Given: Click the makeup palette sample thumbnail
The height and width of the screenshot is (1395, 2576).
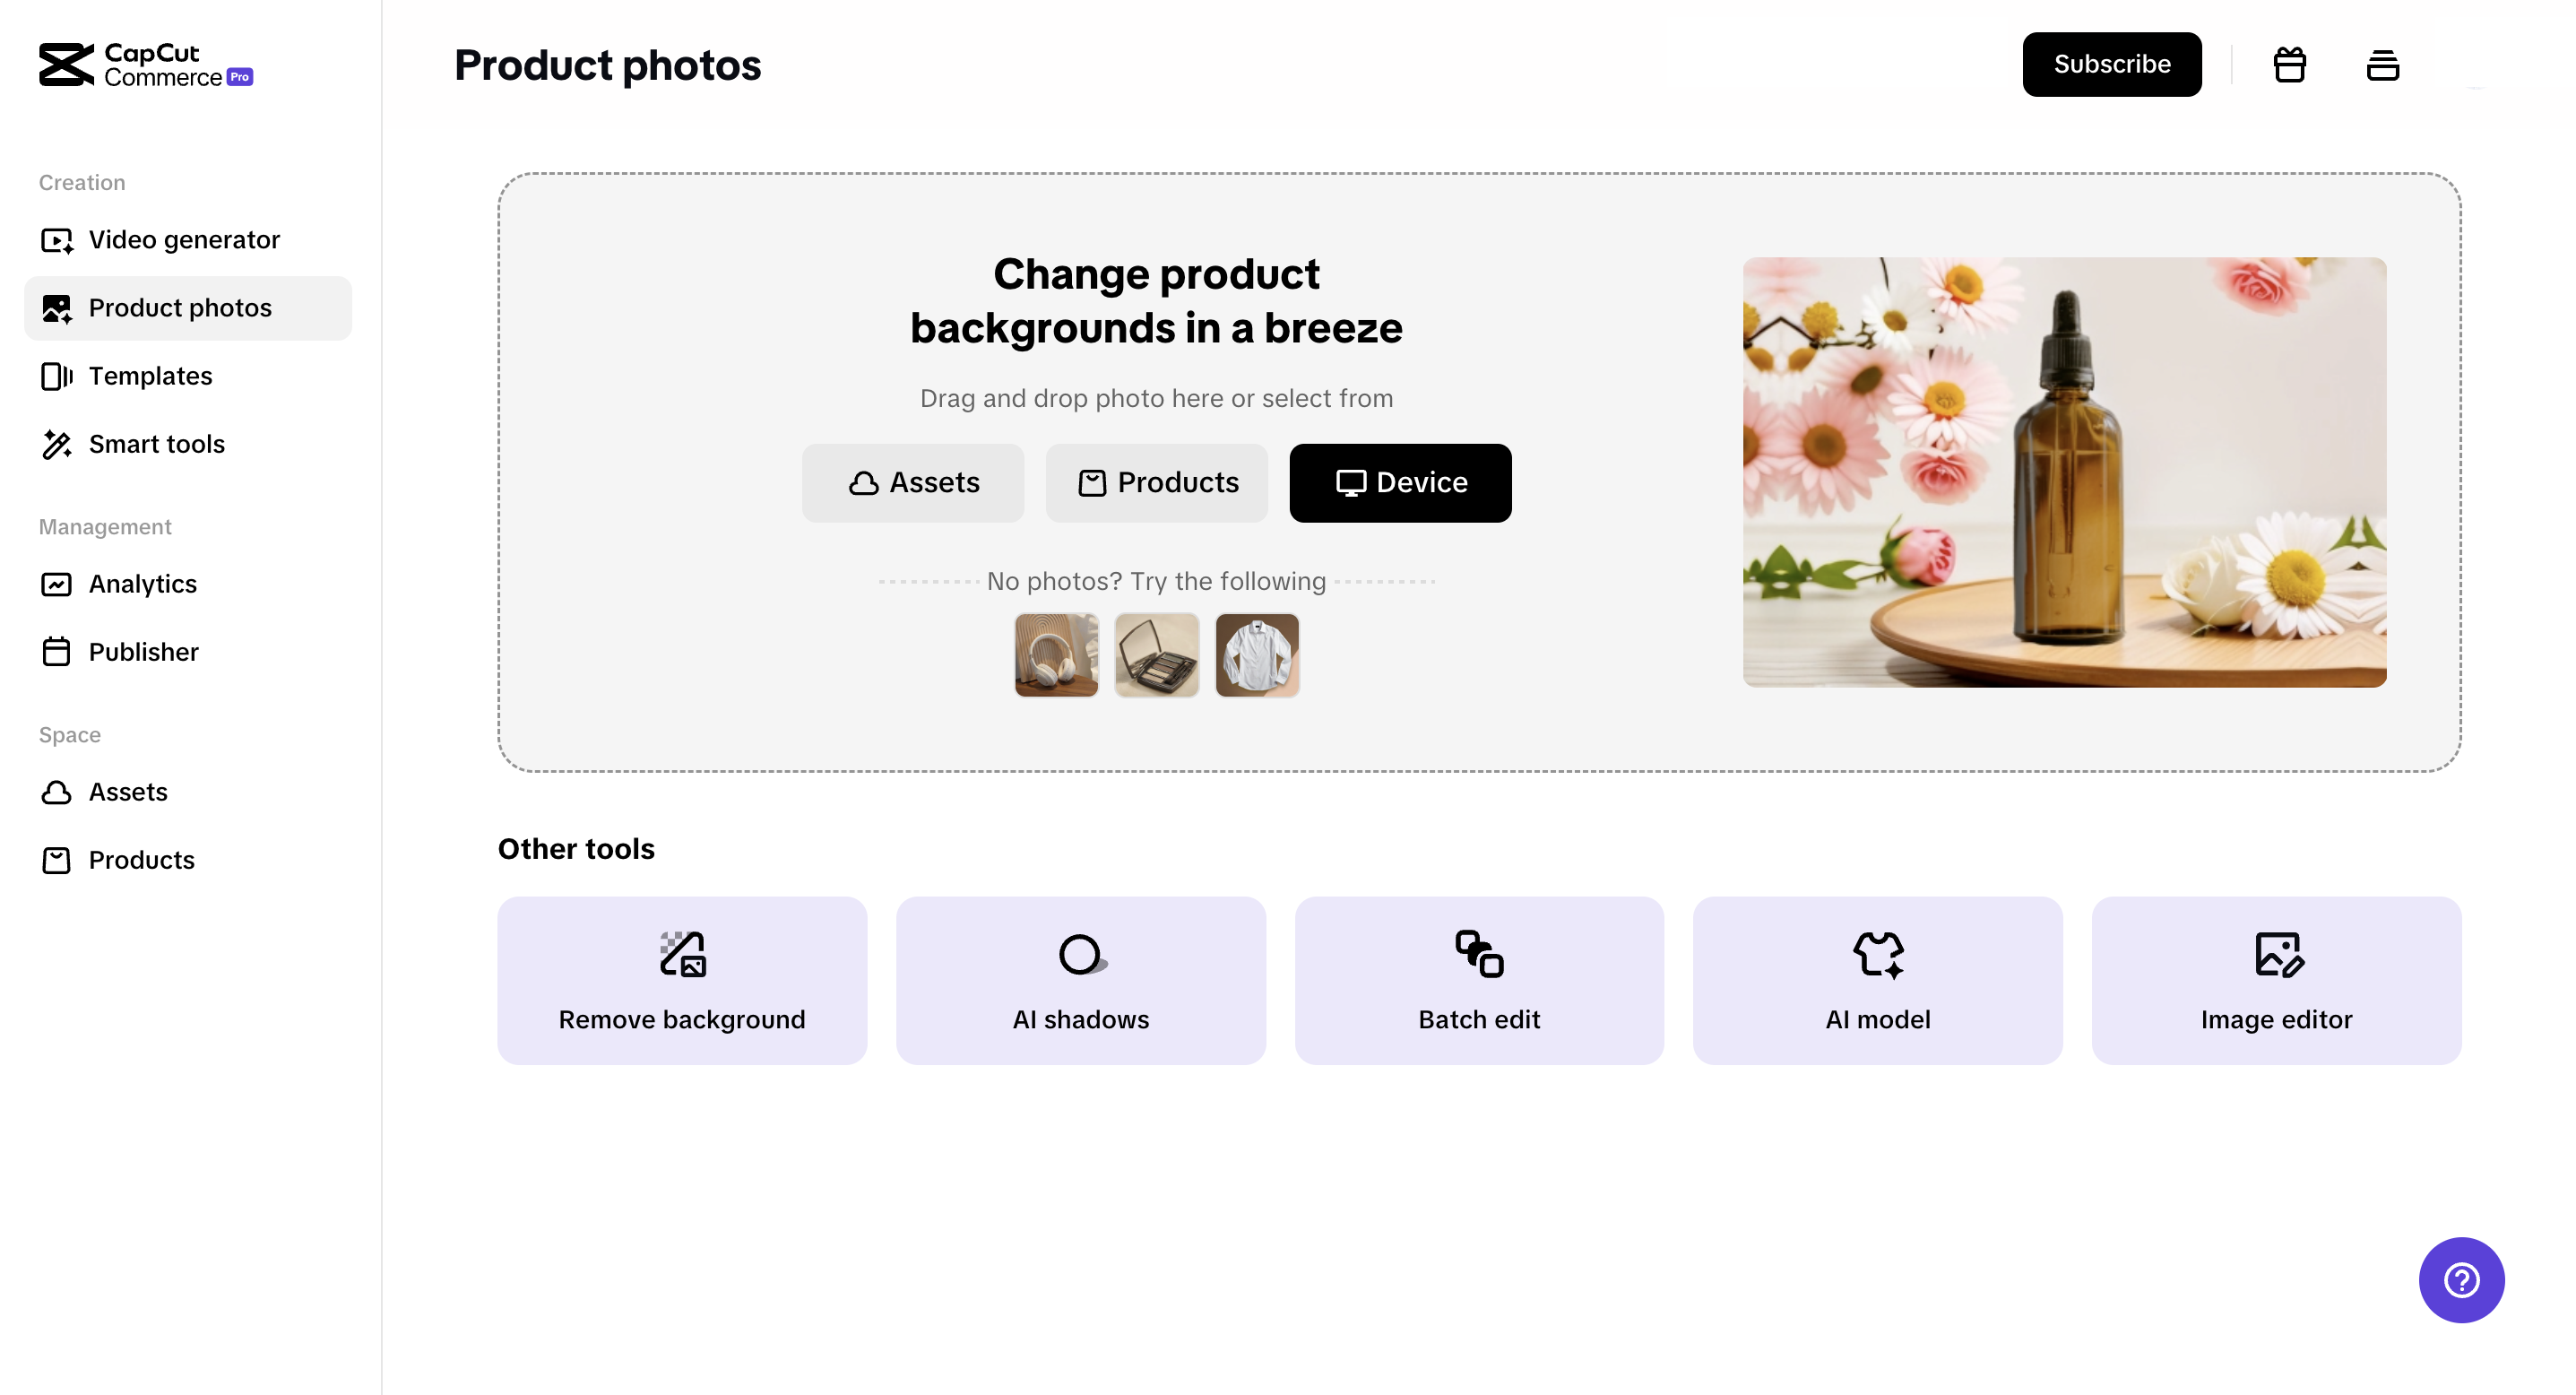Looking at the screenshot, I should (x=1155, y=656).
